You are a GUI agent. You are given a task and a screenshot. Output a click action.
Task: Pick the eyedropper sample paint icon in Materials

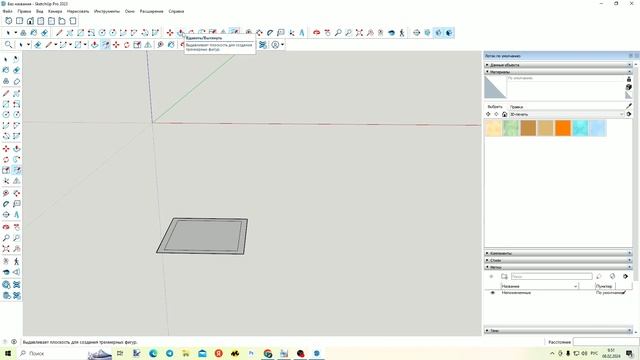(629, 106)
